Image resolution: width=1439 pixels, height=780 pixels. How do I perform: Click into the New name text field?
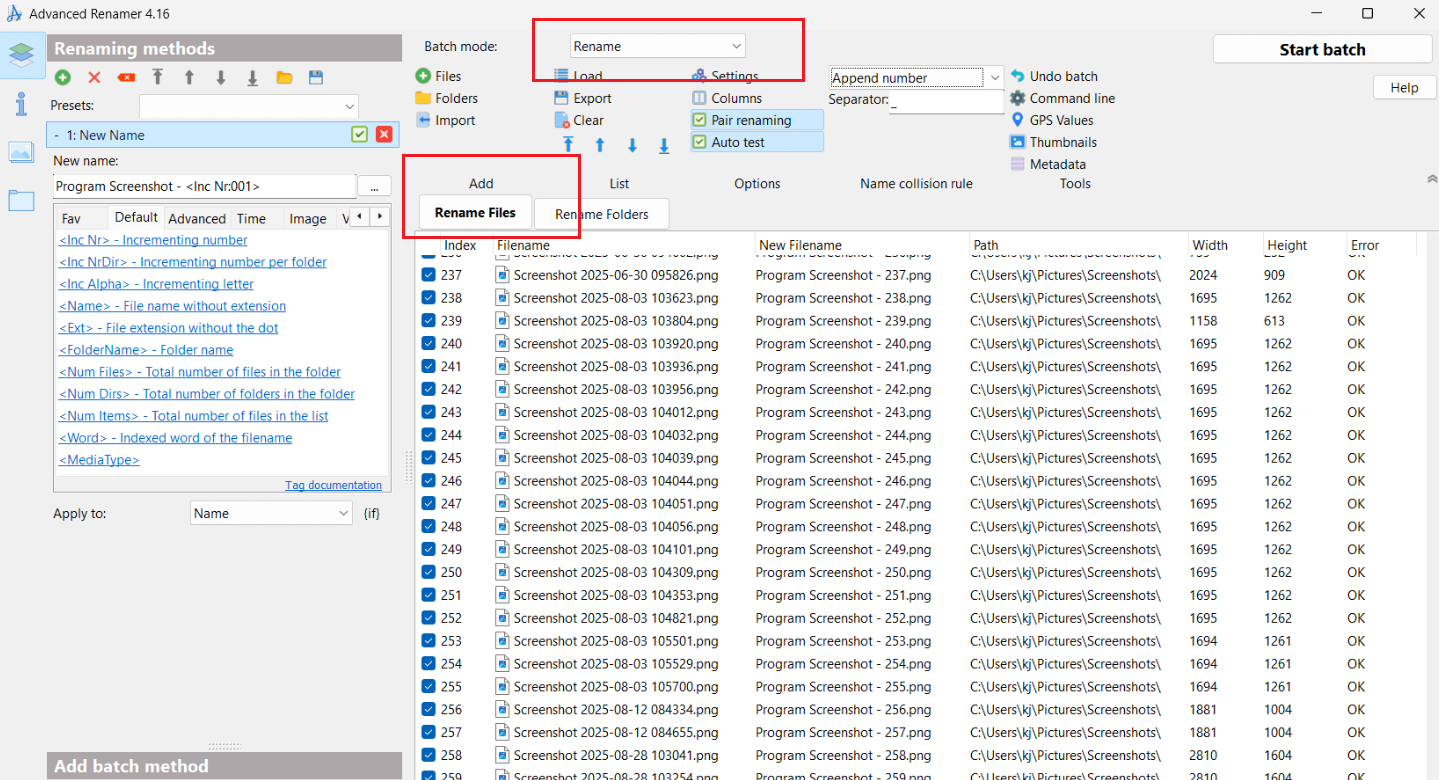point(204,186)
